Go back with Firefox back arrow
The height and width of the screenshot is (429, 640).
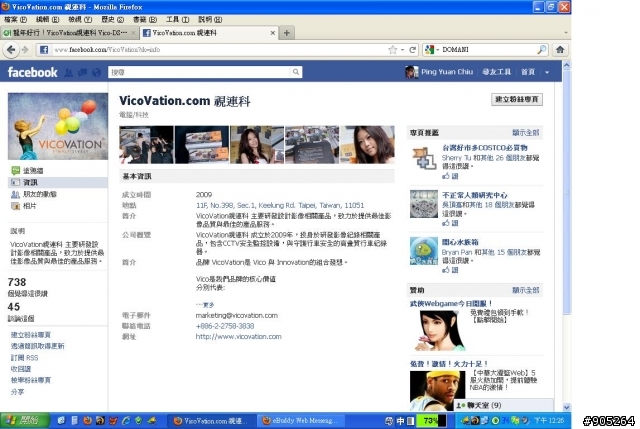coord(11,49)
